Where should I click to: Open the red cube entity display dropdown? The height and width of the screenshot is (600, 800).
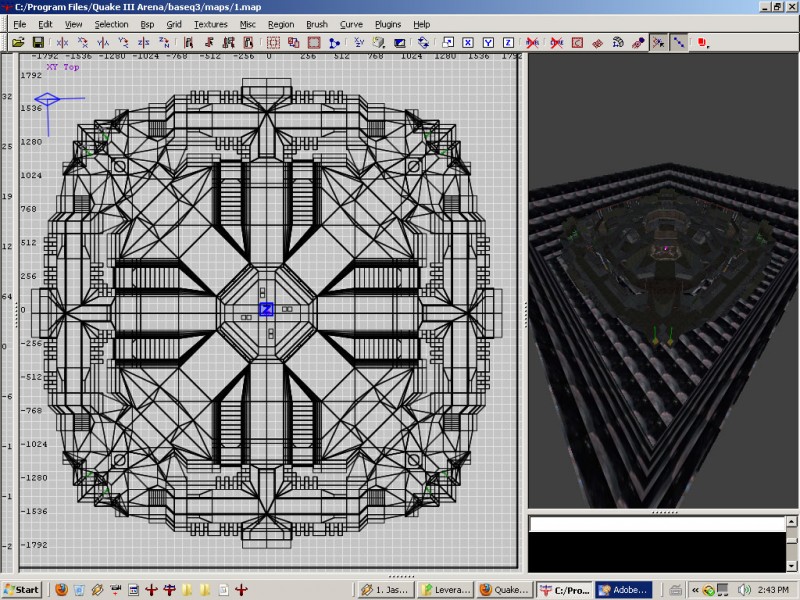tap(703, 42)
